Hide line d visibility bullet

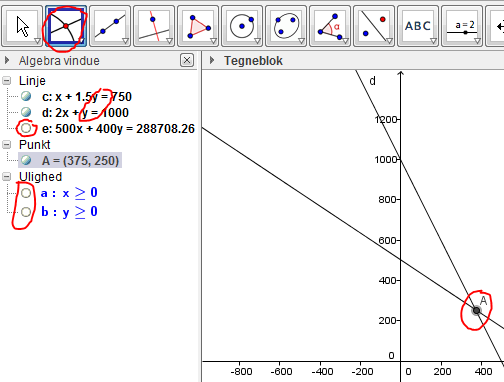[x=26, y=112]
